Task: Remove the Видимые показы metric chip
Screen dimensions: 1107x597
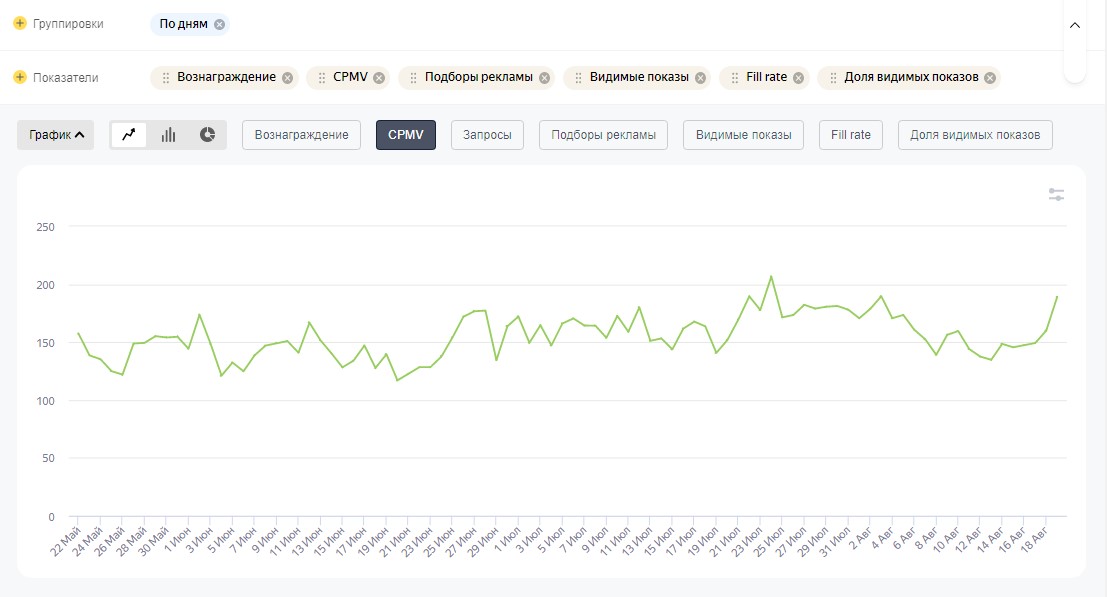Action: (x=700, y=78)
